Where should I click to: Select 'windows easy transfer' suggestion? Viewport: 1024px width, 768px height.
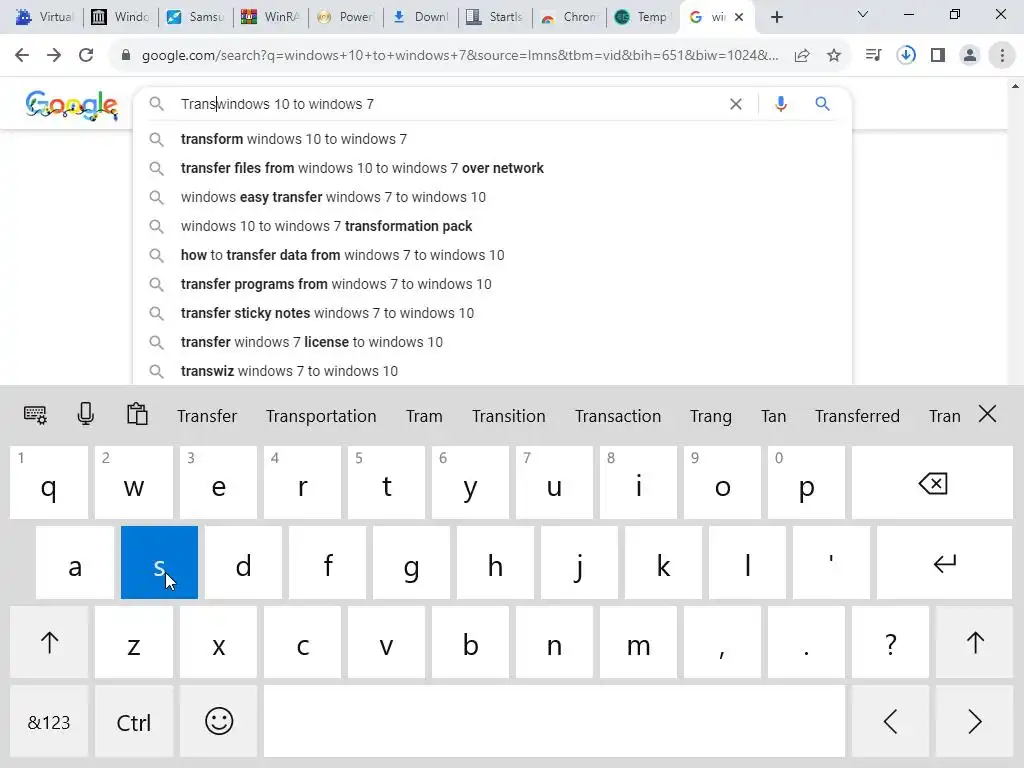pyautogui.click(x=492, y=197)
